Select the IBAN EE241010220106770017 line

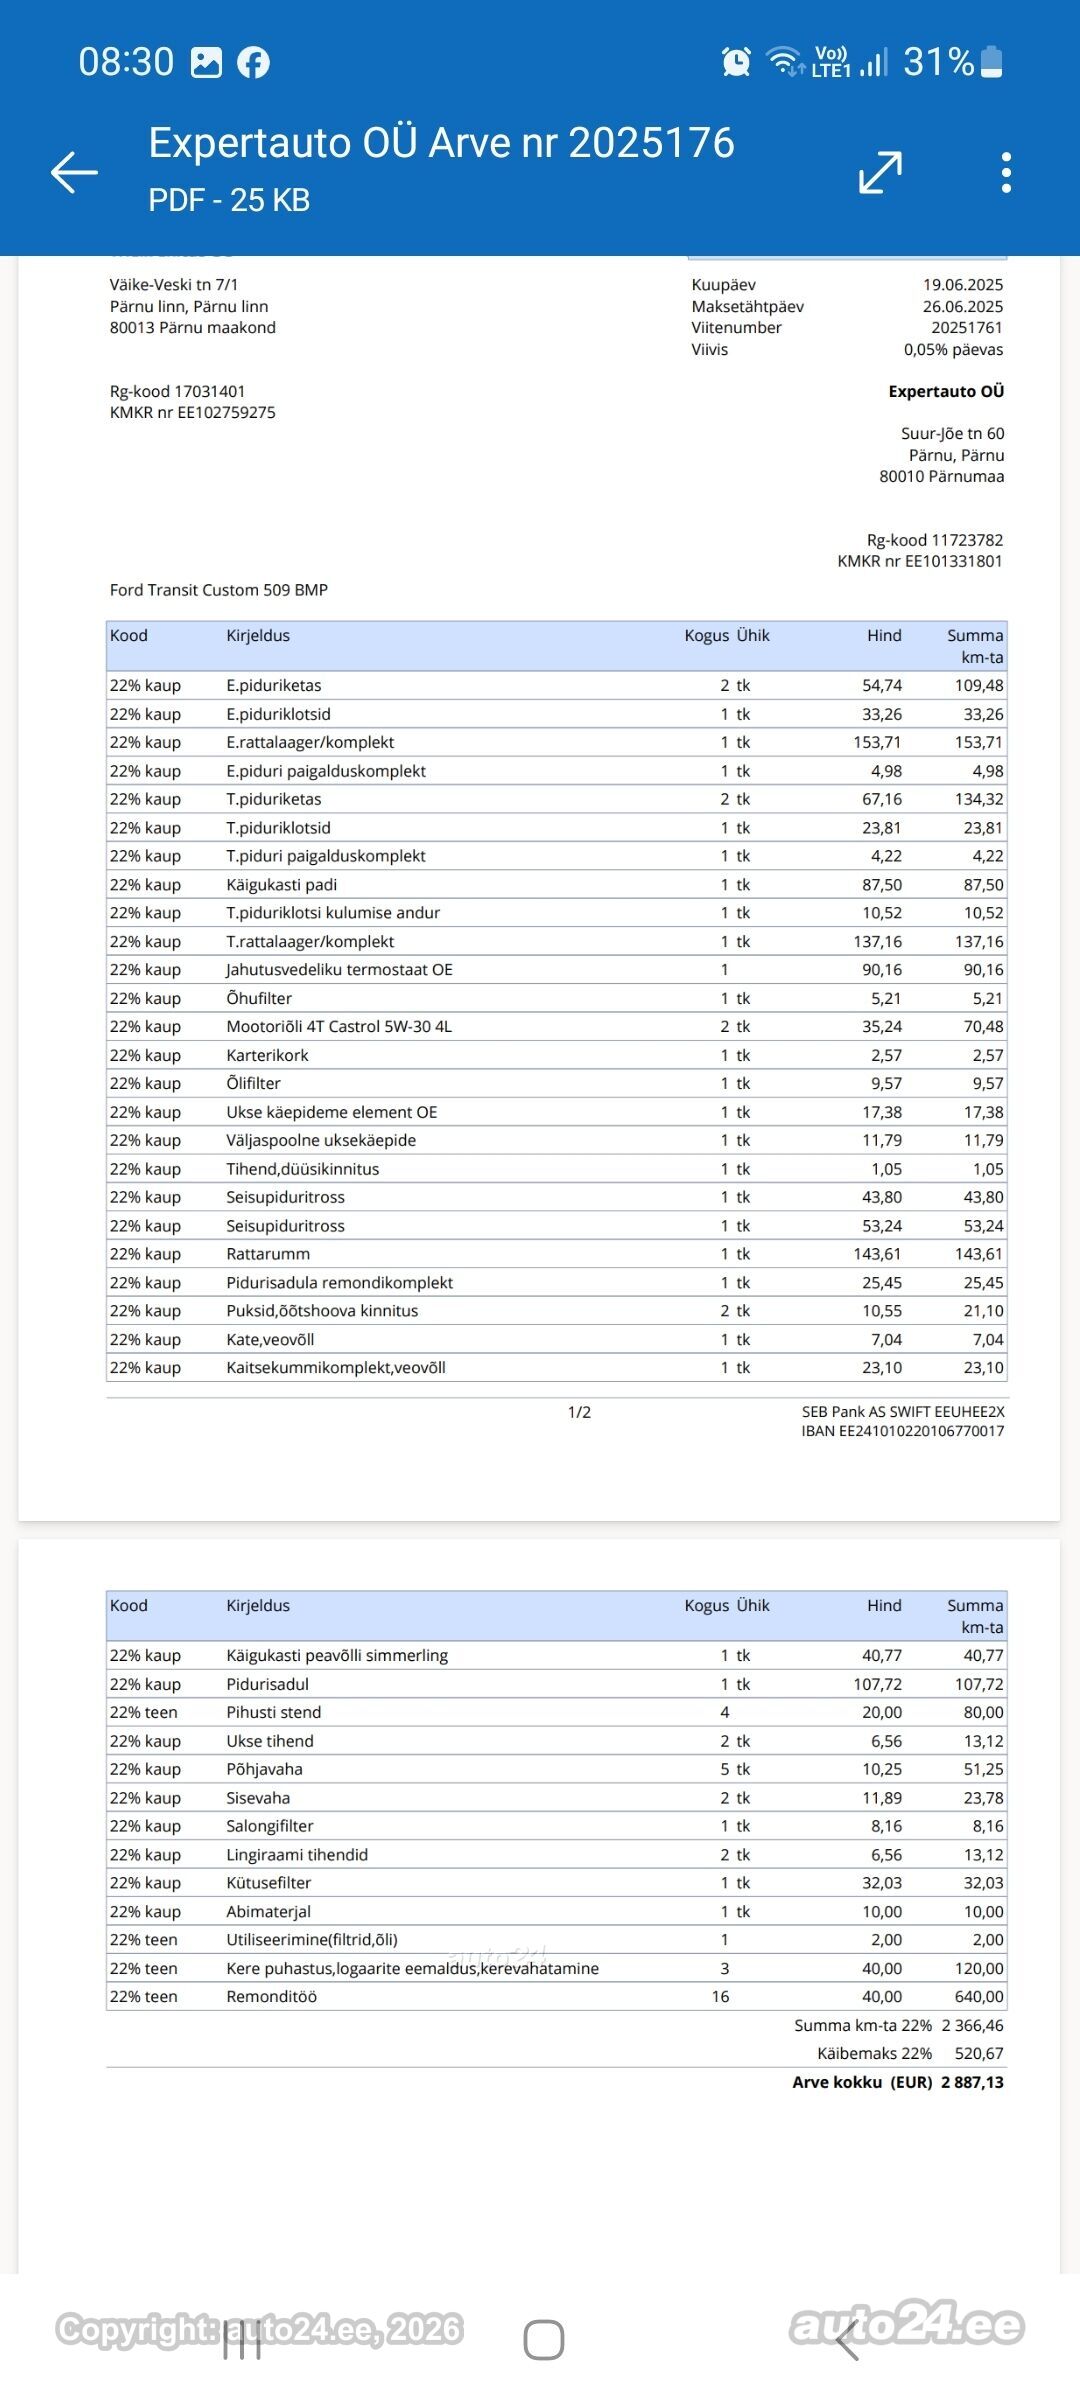pos(903,1431)
